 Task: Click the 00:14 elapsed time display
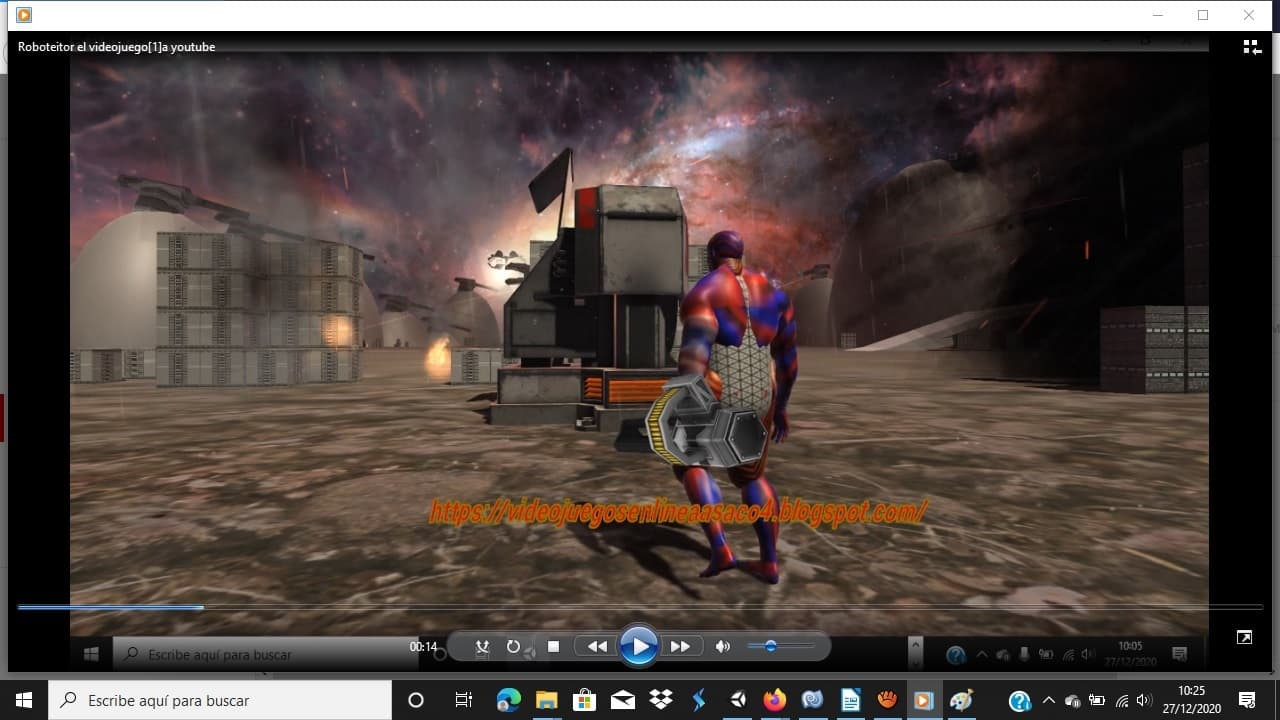click(423, 647)
